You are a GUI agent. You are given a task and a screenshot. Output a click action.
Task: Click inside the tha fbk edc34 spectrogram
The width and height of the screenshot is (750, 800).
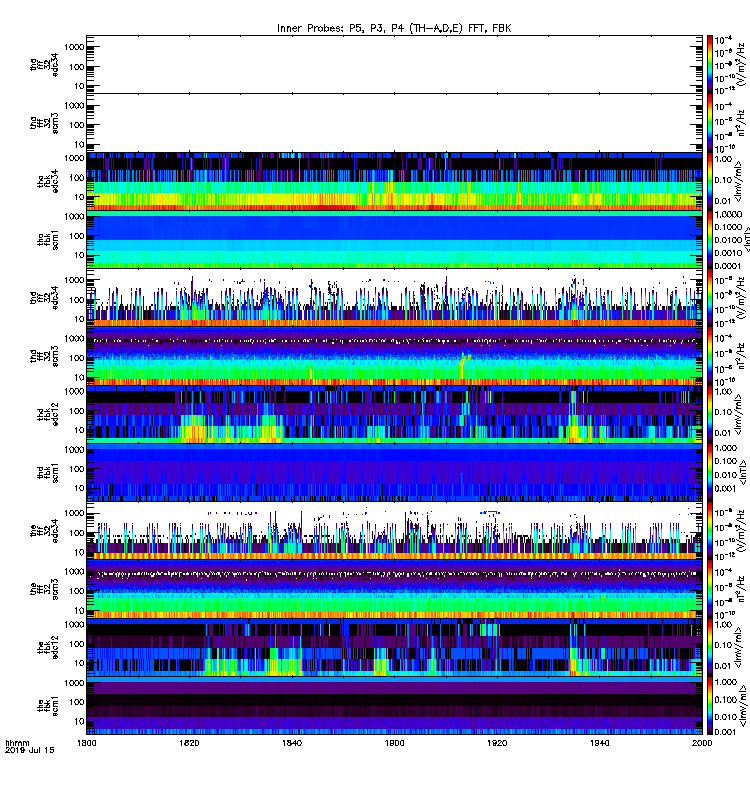394,181
